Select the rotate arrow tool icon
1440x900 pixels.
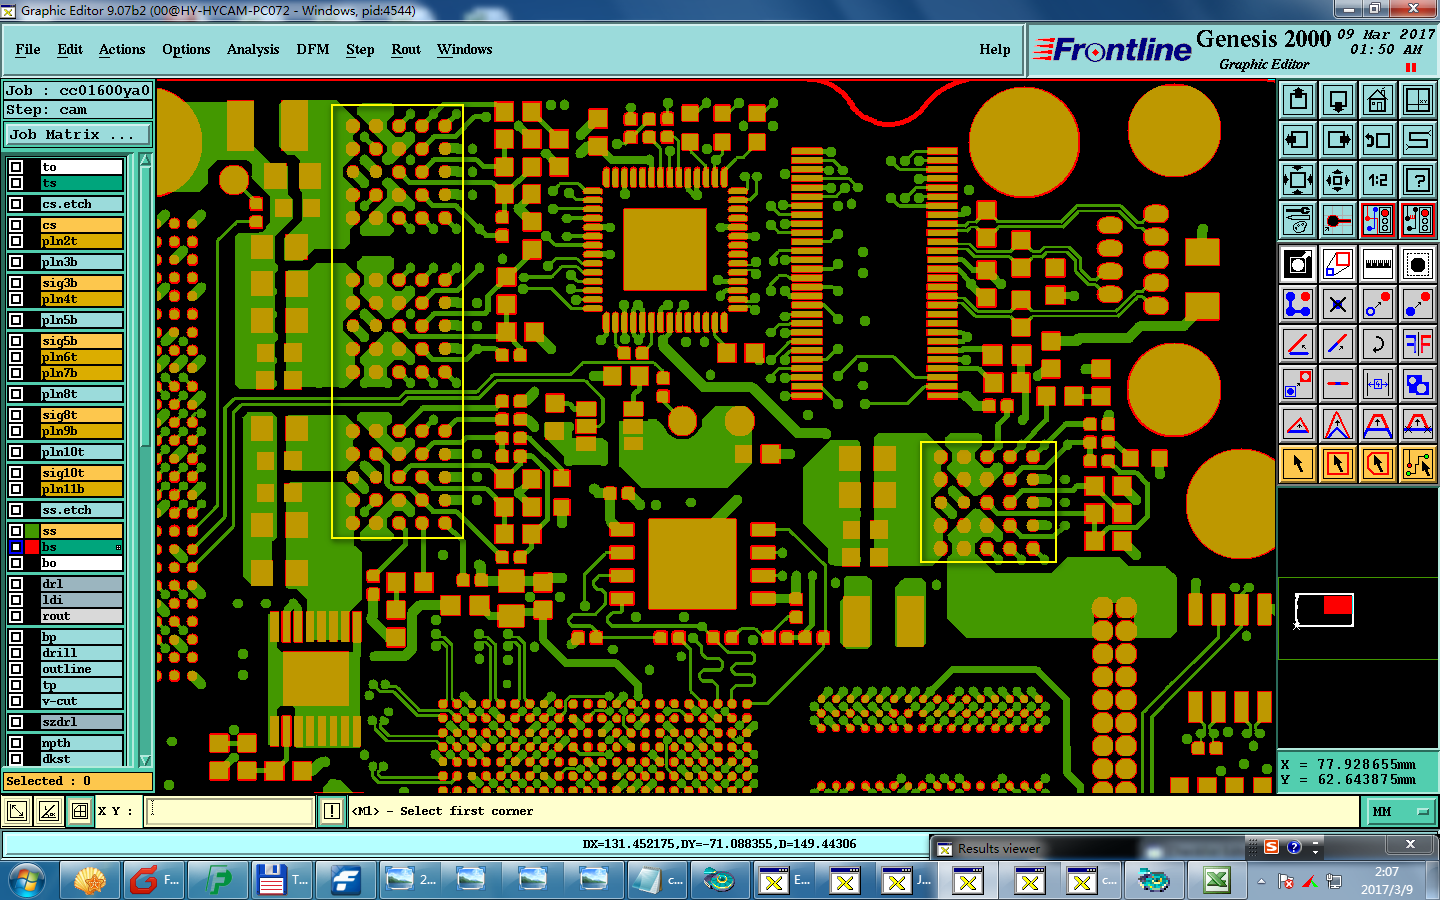click(1377, 344)
